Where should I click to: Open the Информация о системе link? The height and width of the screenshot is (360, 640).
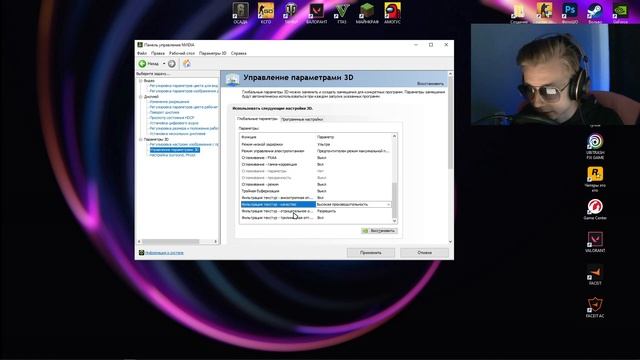pyautogui.click(x=164, y=253)
